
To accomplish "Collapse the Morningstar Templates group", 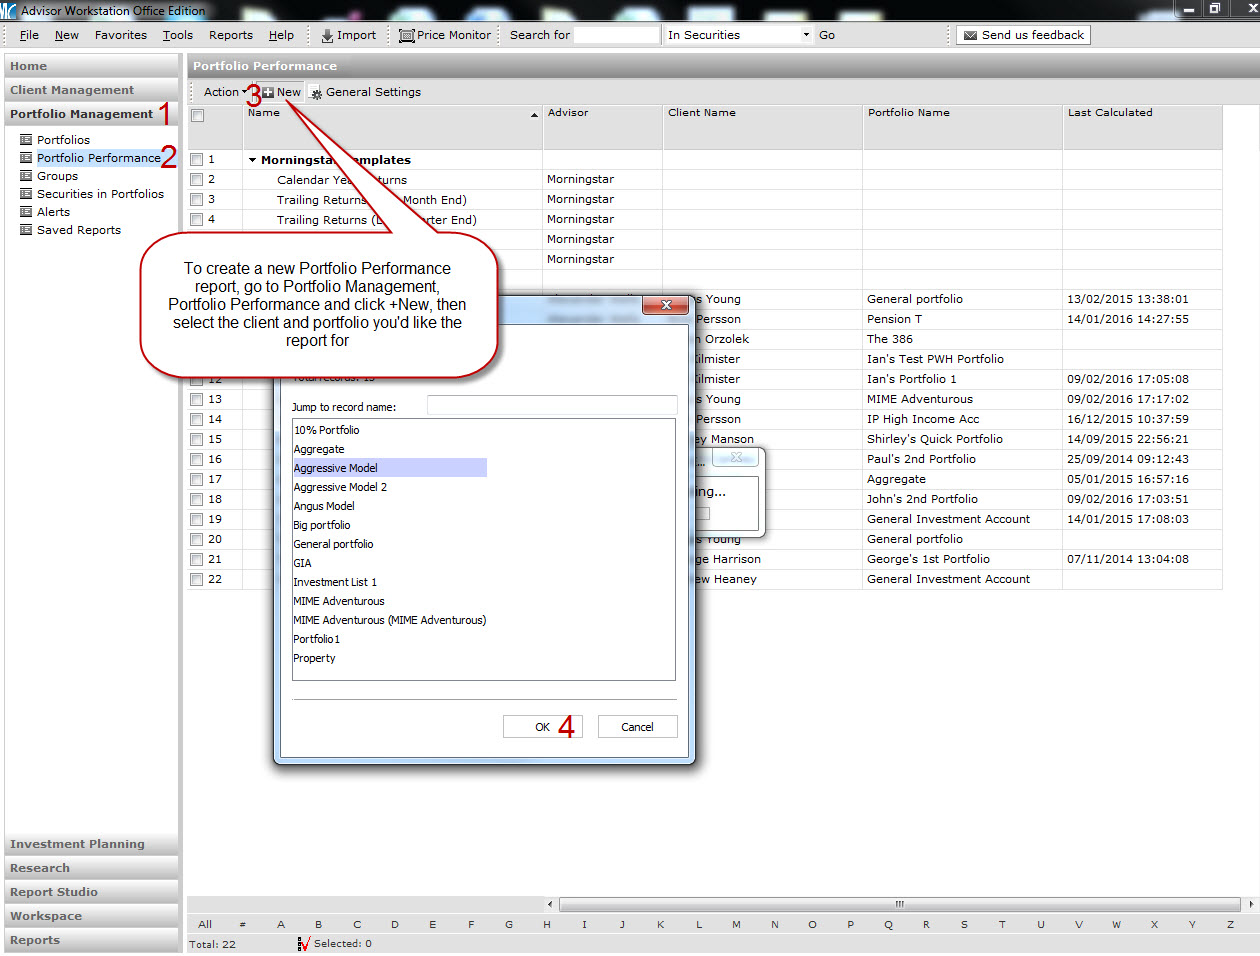I will 253,160.
